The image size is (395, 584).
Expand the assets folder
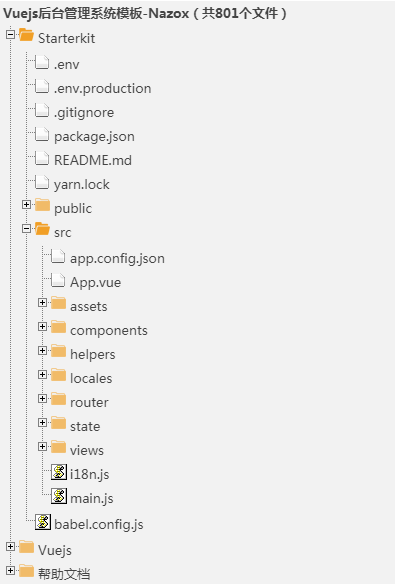point(42,302)
